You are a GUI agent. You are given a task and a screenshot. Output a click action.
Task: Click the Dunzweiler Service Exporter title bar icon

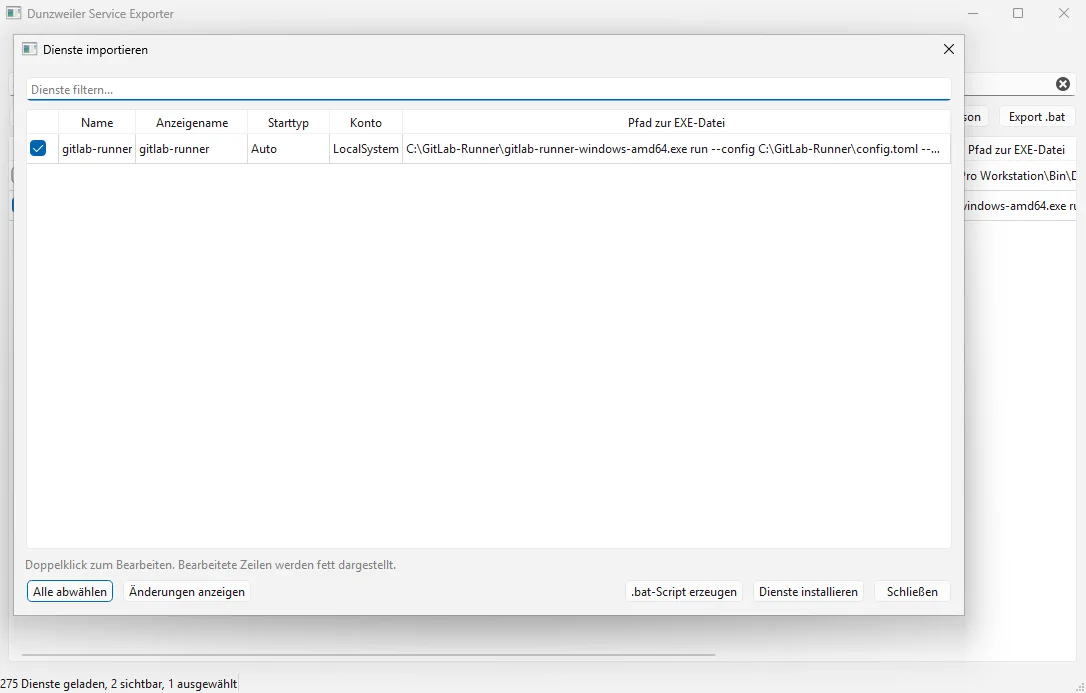click(13, 13)
